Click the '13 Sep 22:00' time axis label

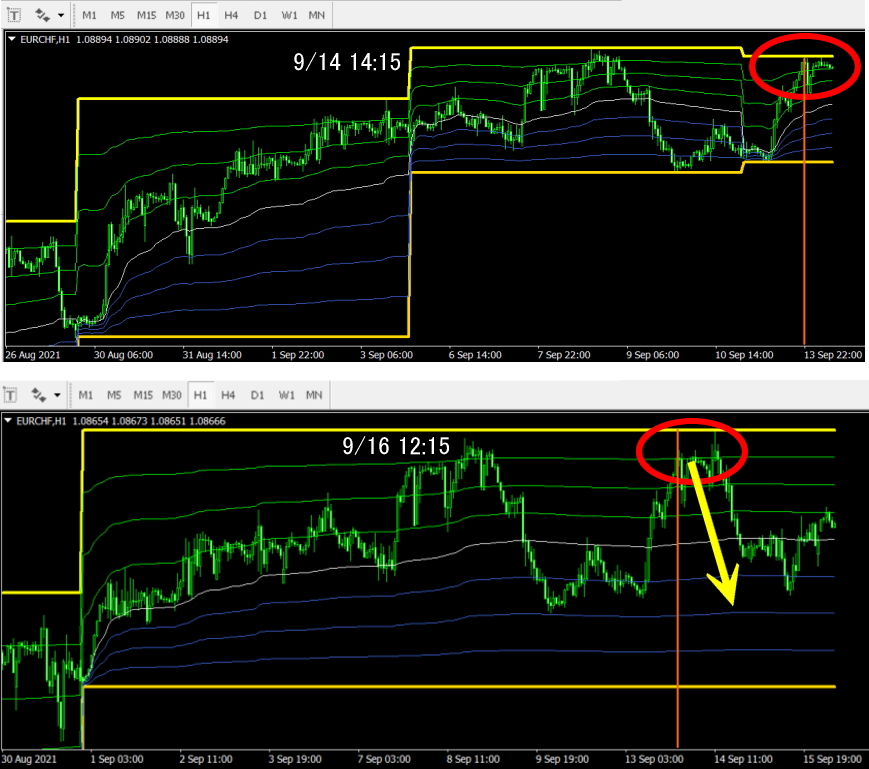click(833, 355)
